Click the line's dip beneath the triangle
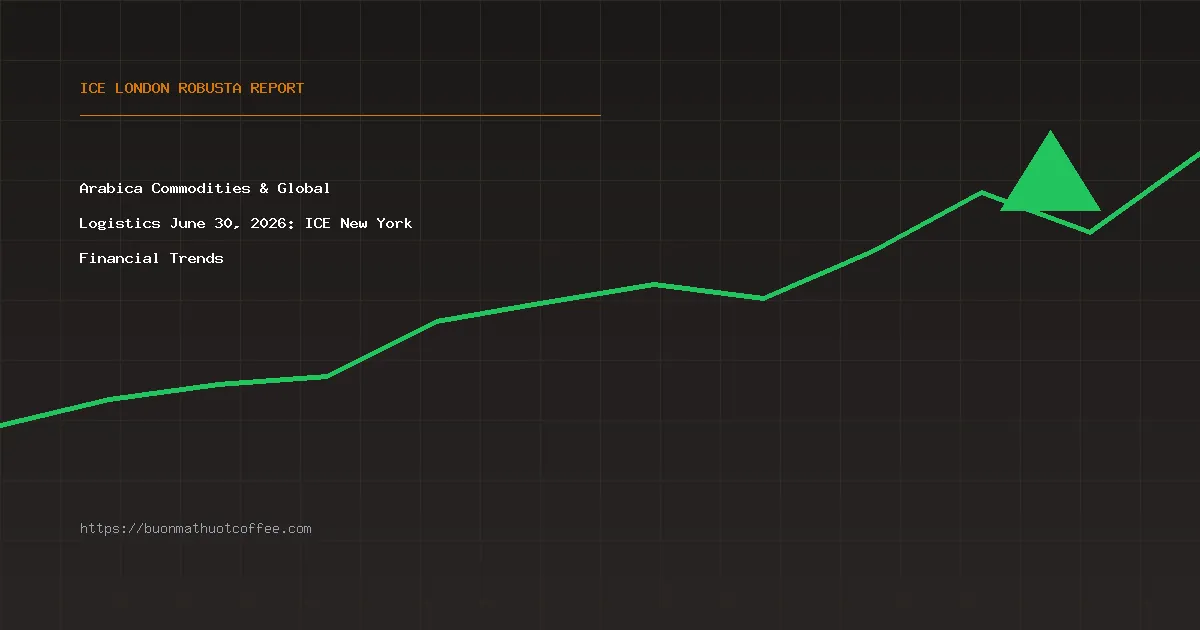This screenshot has width=1200, height=630. point(1090,232)
